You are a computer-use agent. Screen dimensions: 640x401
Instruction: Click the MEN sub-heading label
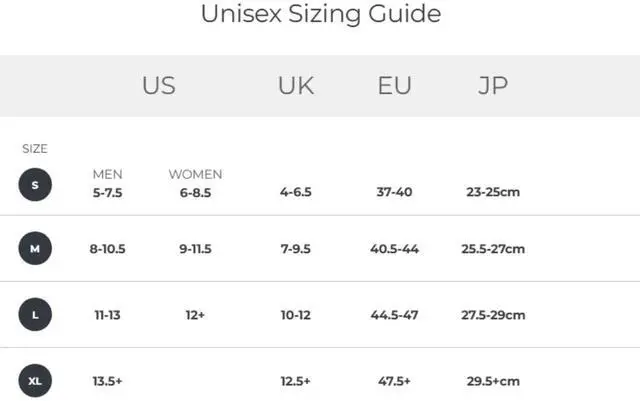[107, 174]
